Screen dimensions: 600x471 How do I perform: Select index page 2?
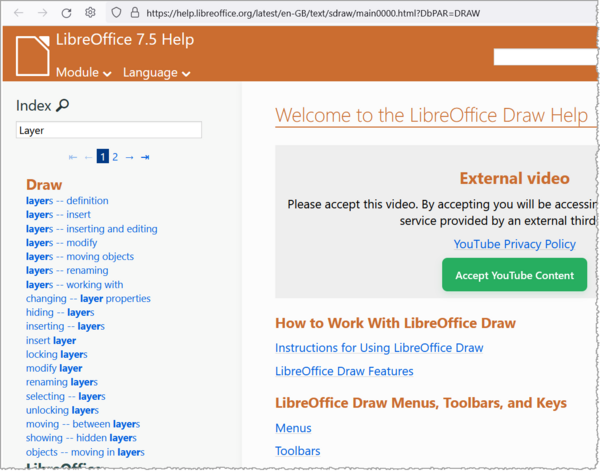click(x=115, y=157)
